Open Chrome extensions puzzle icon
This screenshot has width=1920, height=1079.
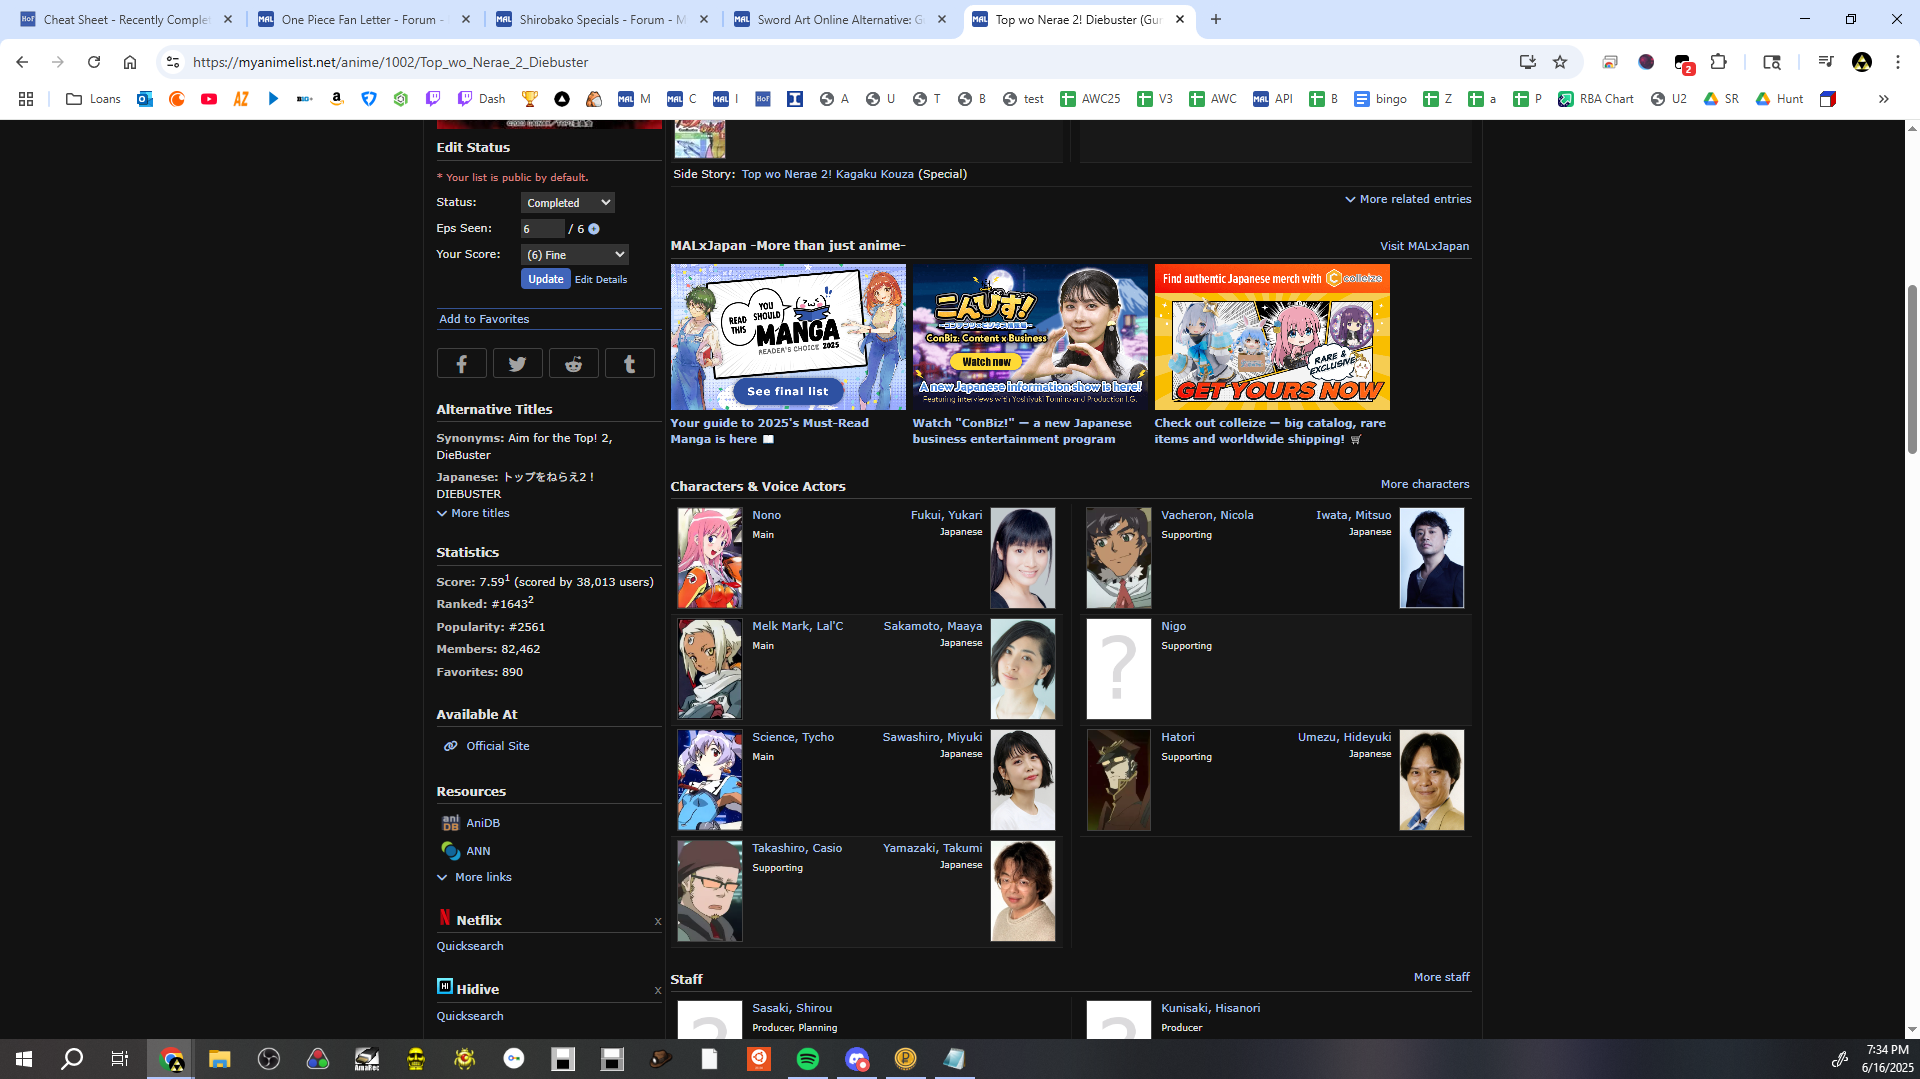click(x=1718, y=62)
